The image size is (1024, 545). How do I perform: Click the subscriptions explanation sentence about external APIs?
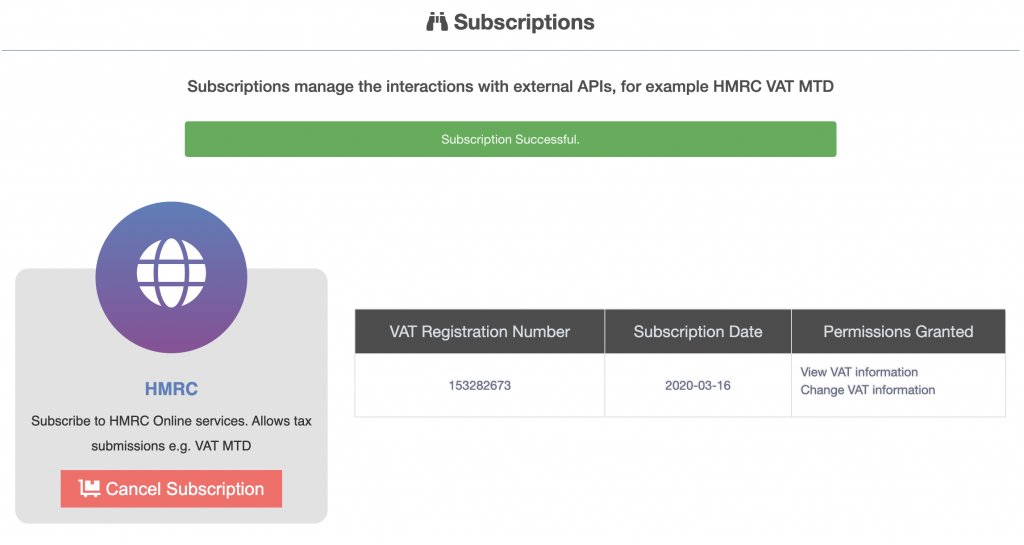pos(510,87)
